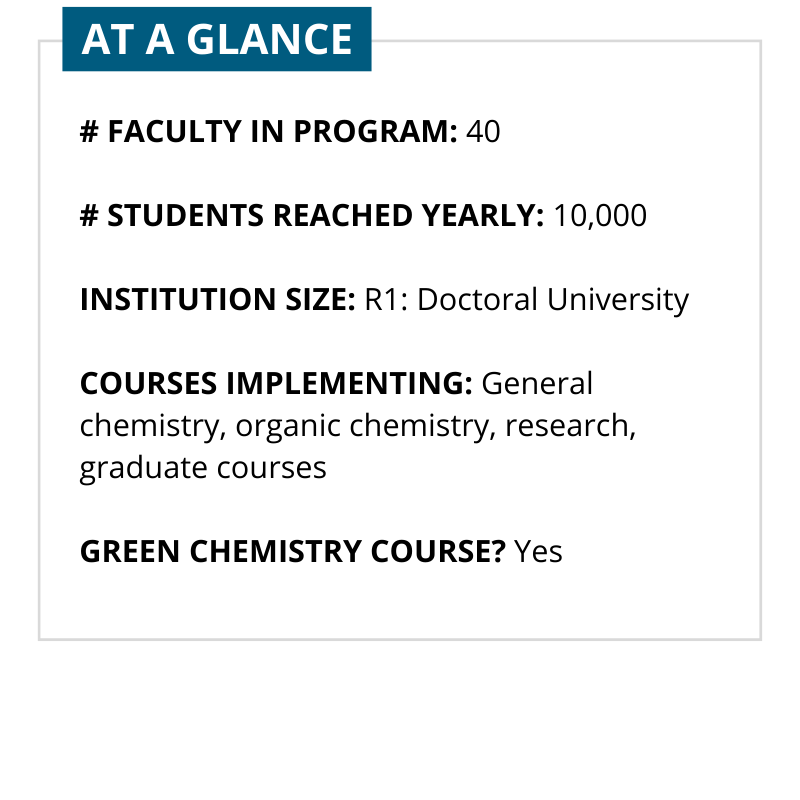The image size is (800, 800).
Task: Select the "# STUDENTS REACHED YEARLY:" label
Action: tap(312, 215)
